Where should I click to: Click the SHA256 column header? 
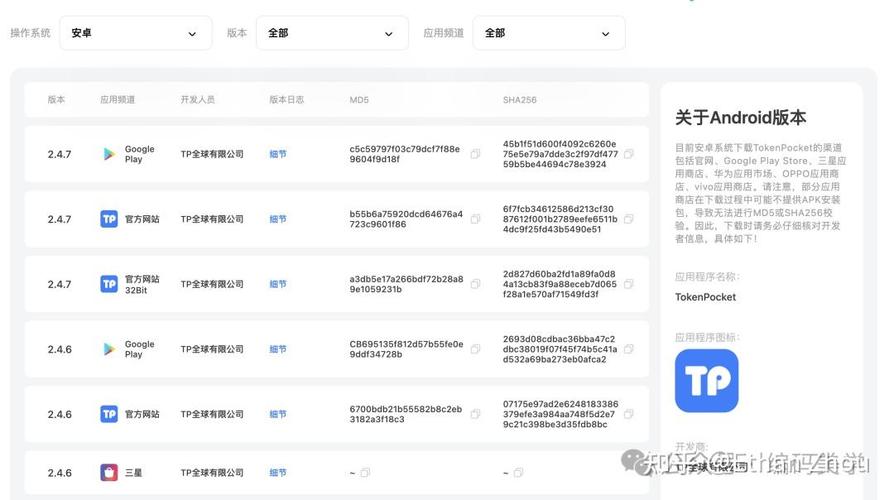(519, 100)
